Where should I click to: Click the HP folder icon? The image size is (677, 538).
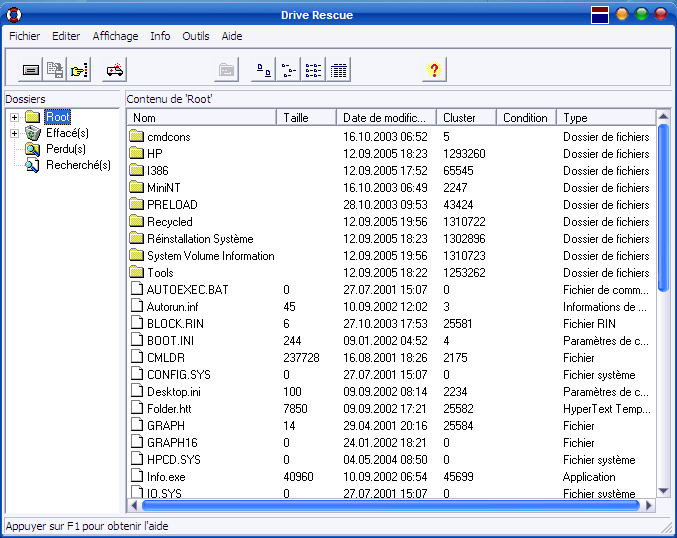point(136,153)
